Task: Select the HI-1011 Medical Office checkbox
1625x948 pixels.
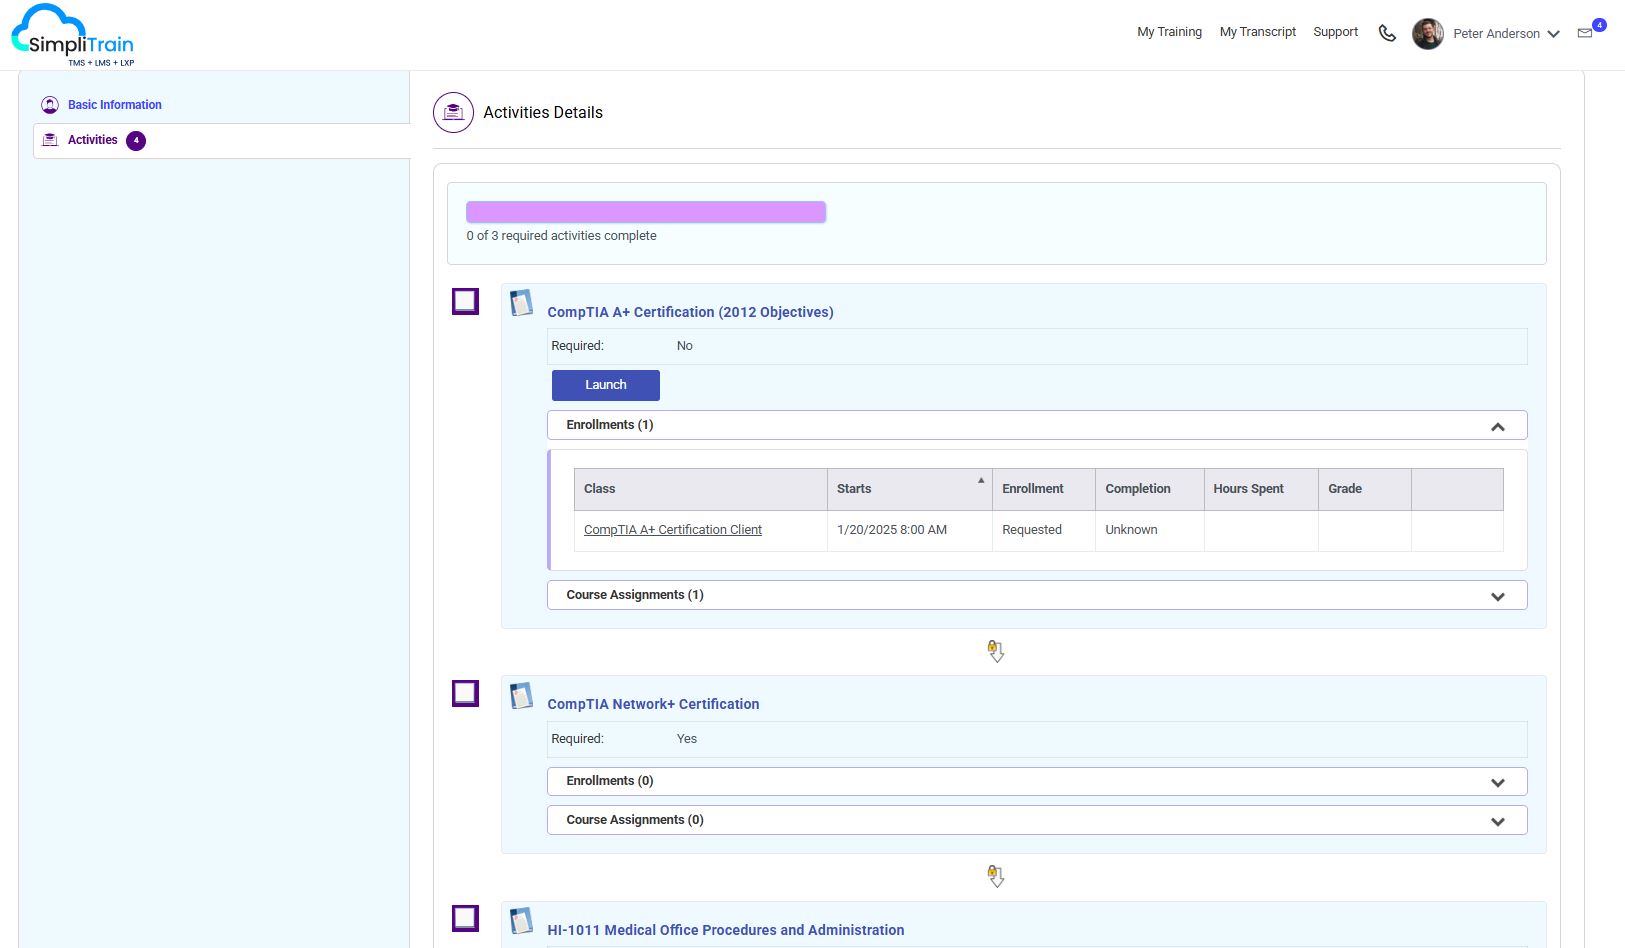Action: (x=465, y=918)
